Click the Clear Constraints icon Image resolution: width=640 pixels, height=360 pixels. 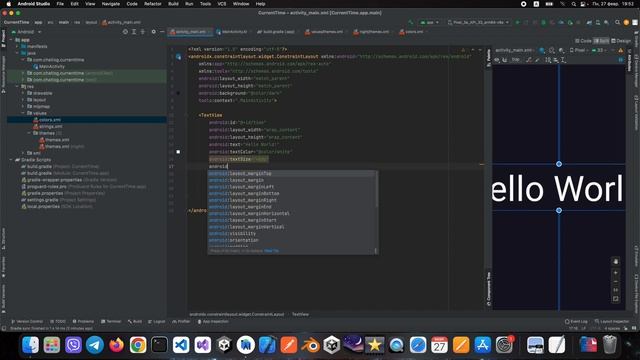coord(529,60)
